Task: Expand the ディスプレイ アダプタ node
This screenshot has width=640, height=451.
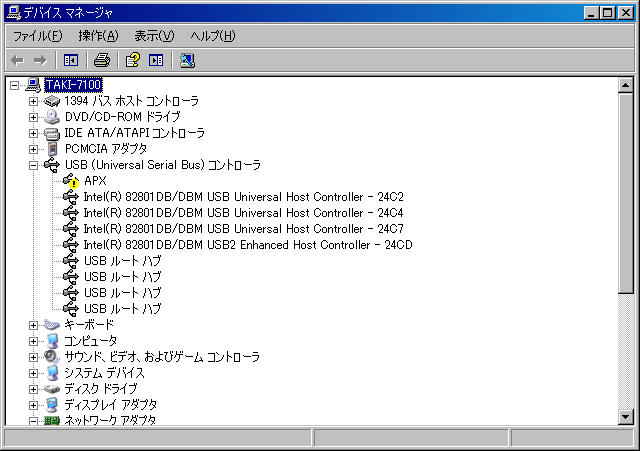Action: click(33, 405)
